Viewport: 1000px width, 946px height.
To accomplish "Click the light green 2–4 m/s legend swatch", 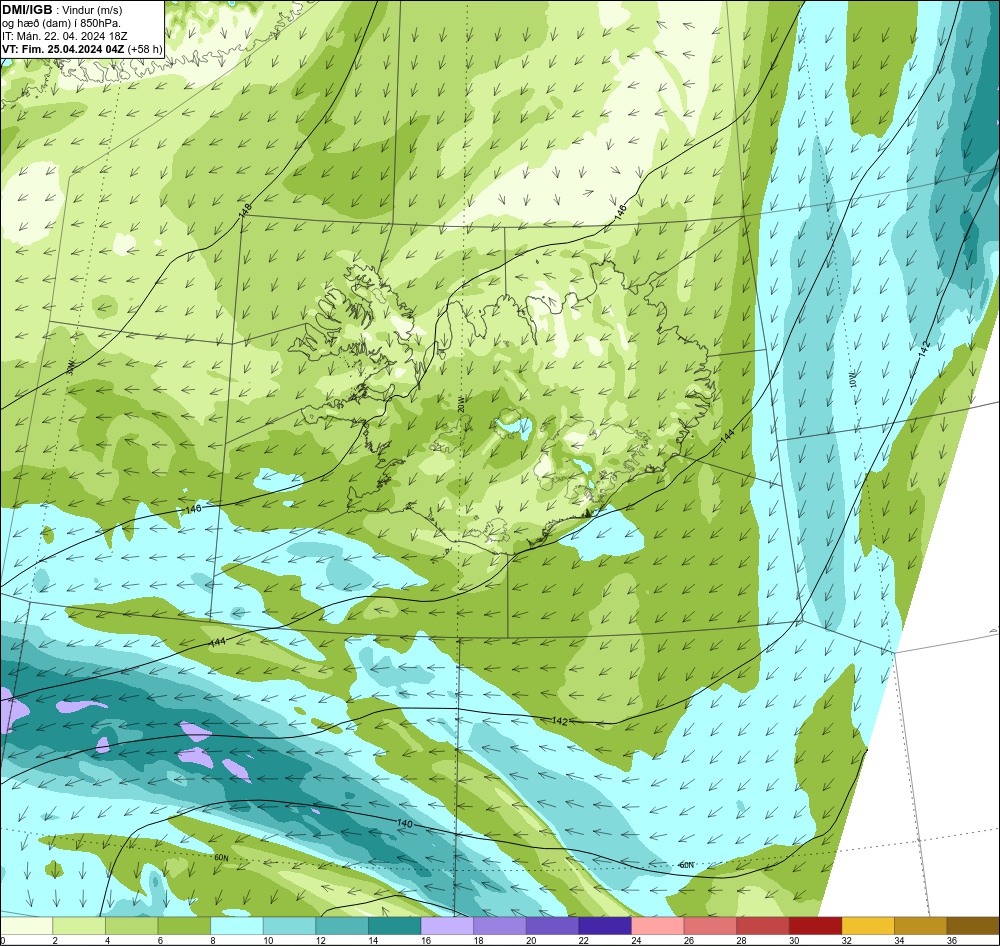I will [79, 926].
